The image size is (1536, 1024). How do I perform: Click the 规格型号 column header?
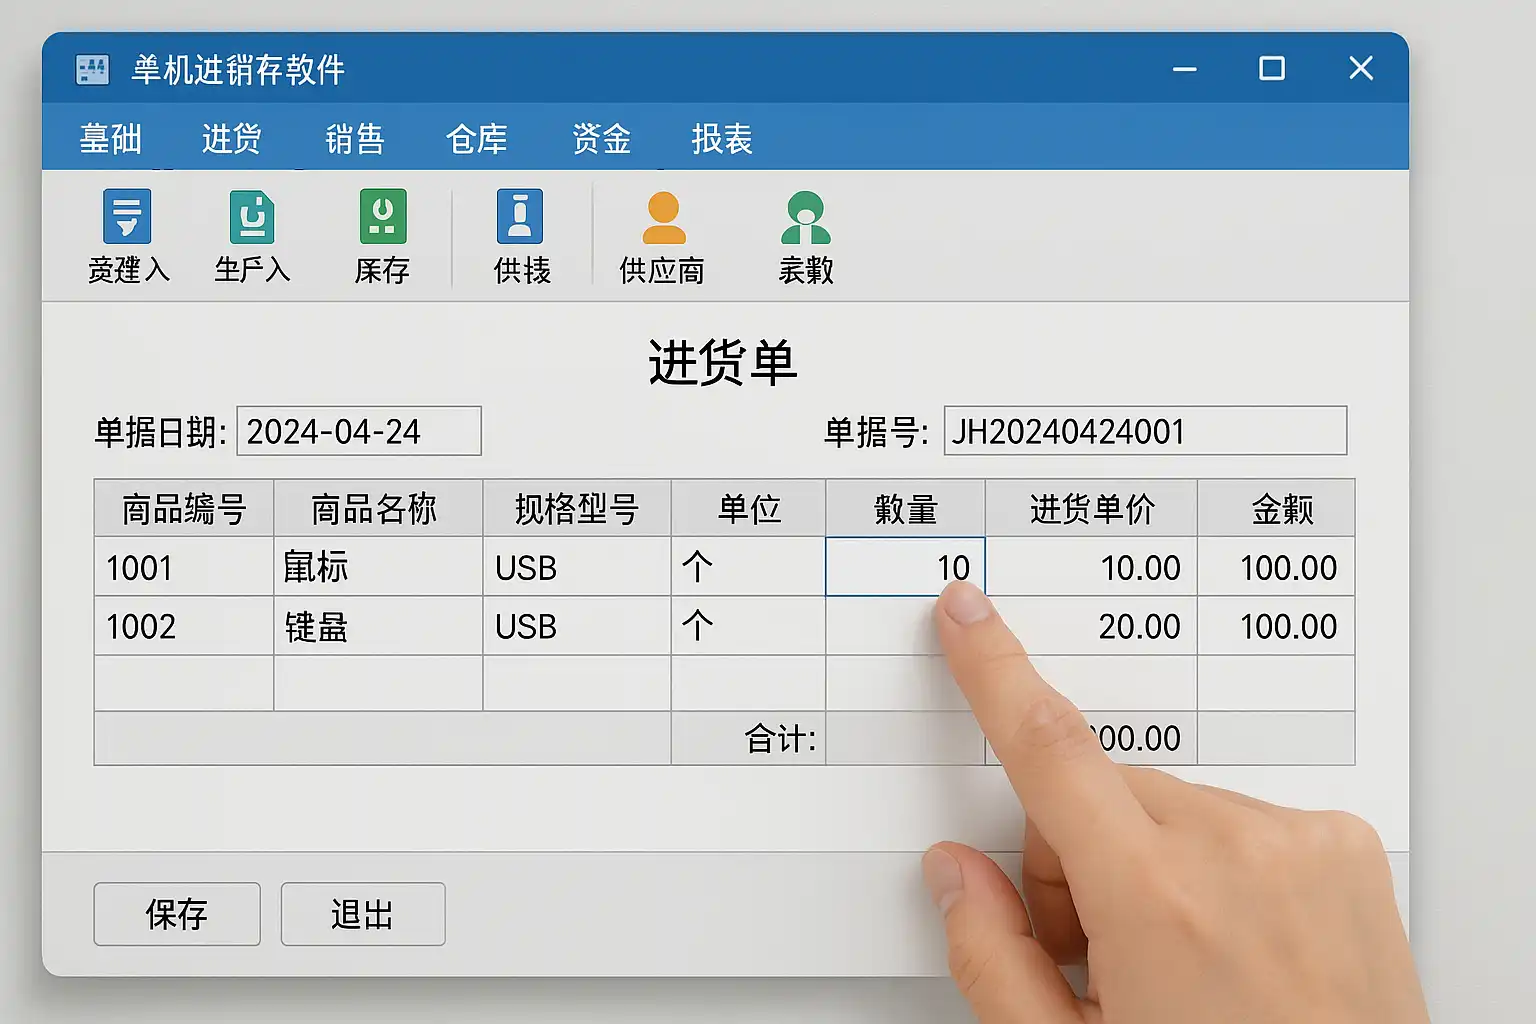[x=577, y=508]
